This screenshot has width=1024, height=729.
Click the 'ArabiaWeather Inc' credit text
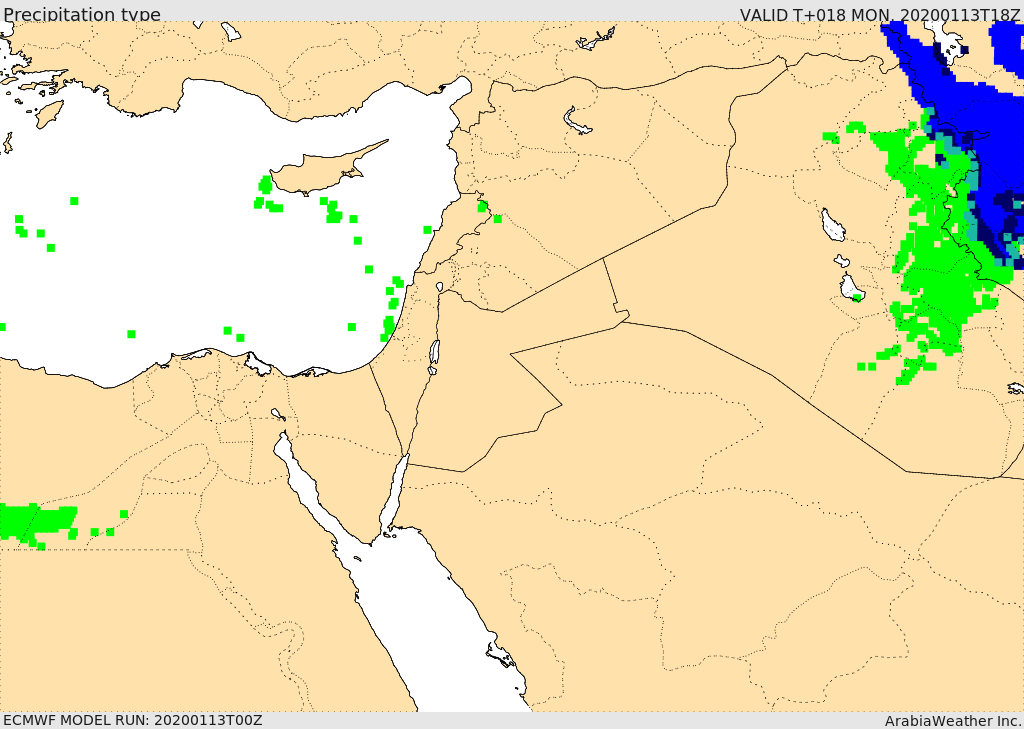(953, 721)
